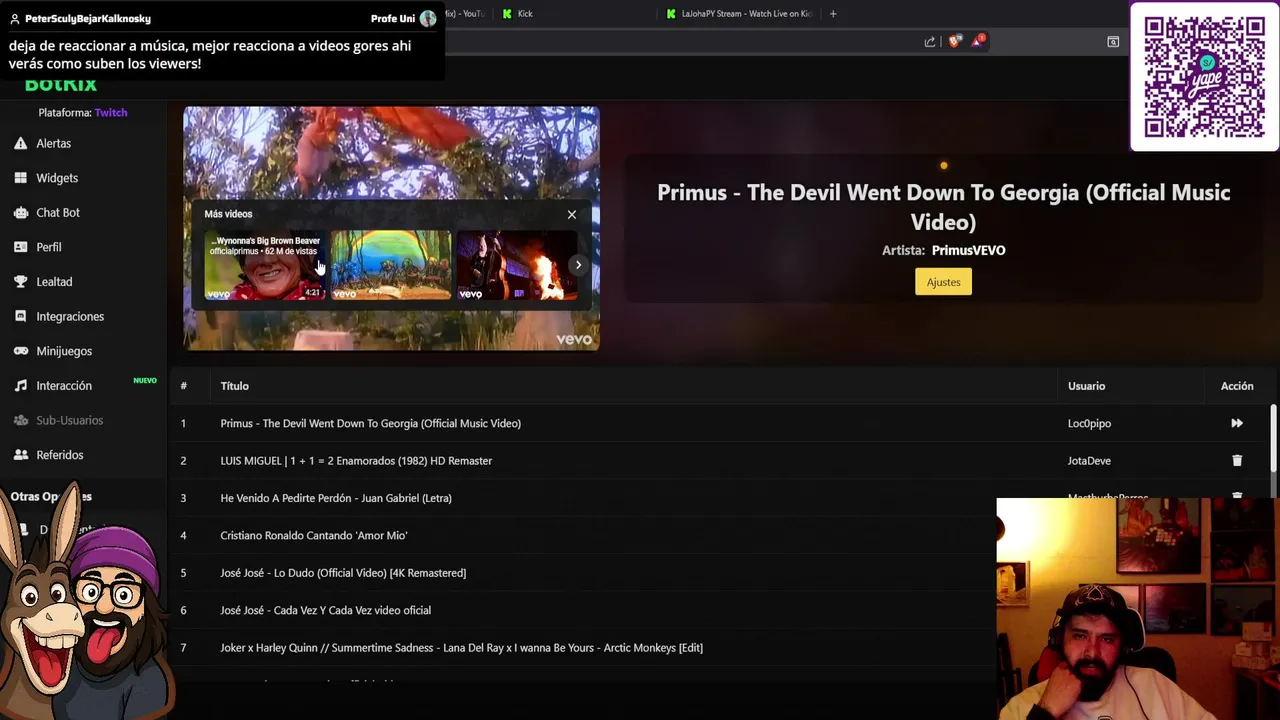The image size is (1280, 720).
Task: Open the Integraciones page
Action: (70, 316)
